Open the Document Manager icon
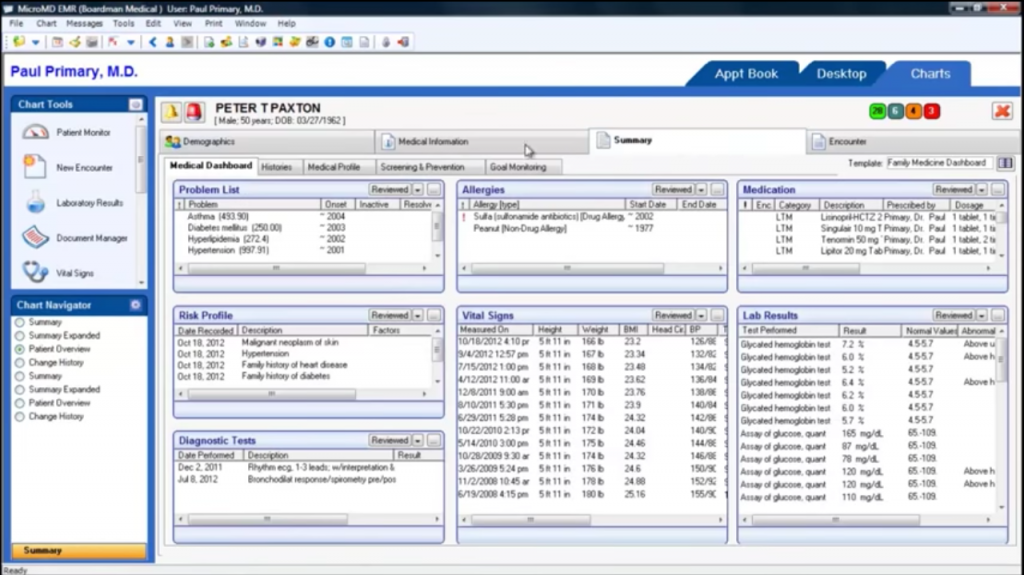Viewport: 1024px width, 575px height. click(36, 237)
